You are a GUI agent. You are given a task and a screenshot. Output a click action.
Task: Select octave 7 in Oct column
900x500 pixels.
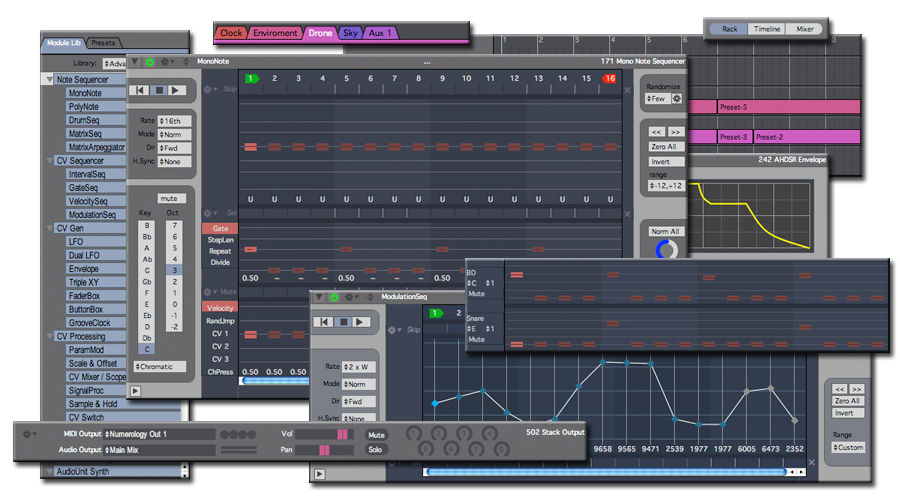[x=174, y=226]
